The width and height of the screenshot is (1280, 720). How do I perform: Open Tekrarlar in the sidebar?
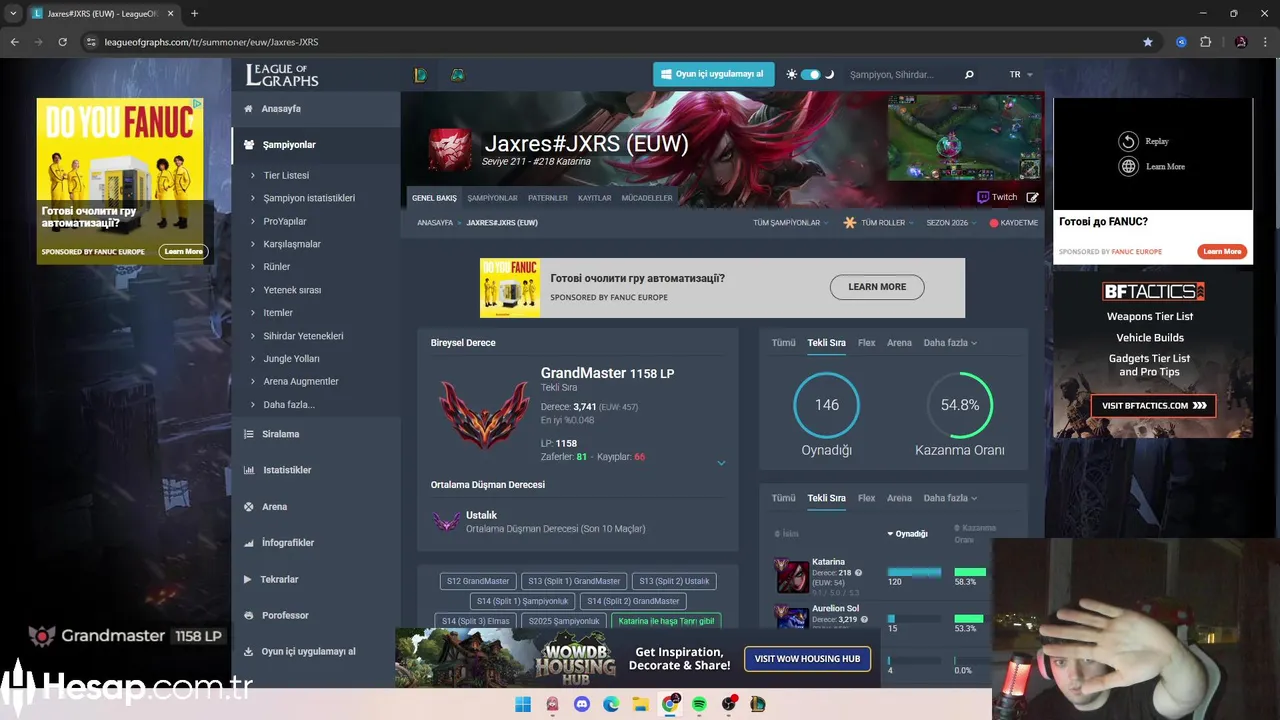(x=279, y=579)
